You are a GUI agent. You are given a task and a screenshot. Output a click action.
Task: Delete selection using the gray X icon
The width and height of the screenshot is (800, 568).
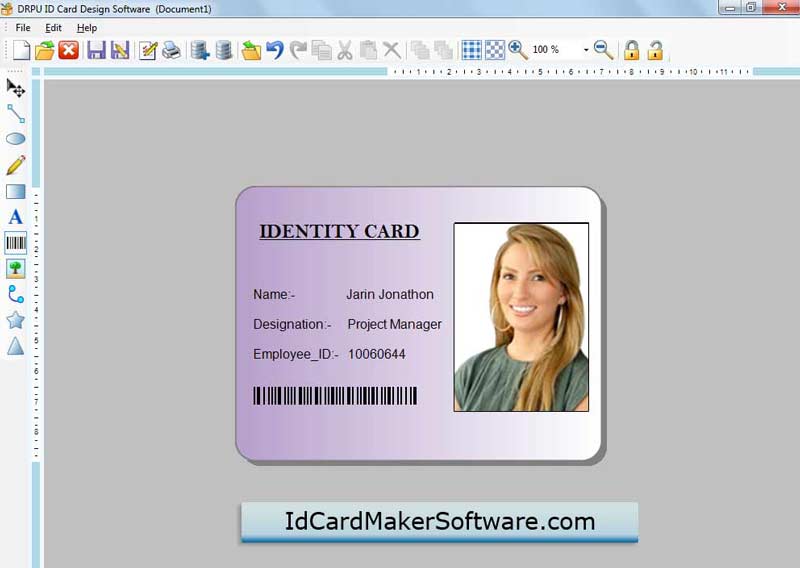coord(392,50)
